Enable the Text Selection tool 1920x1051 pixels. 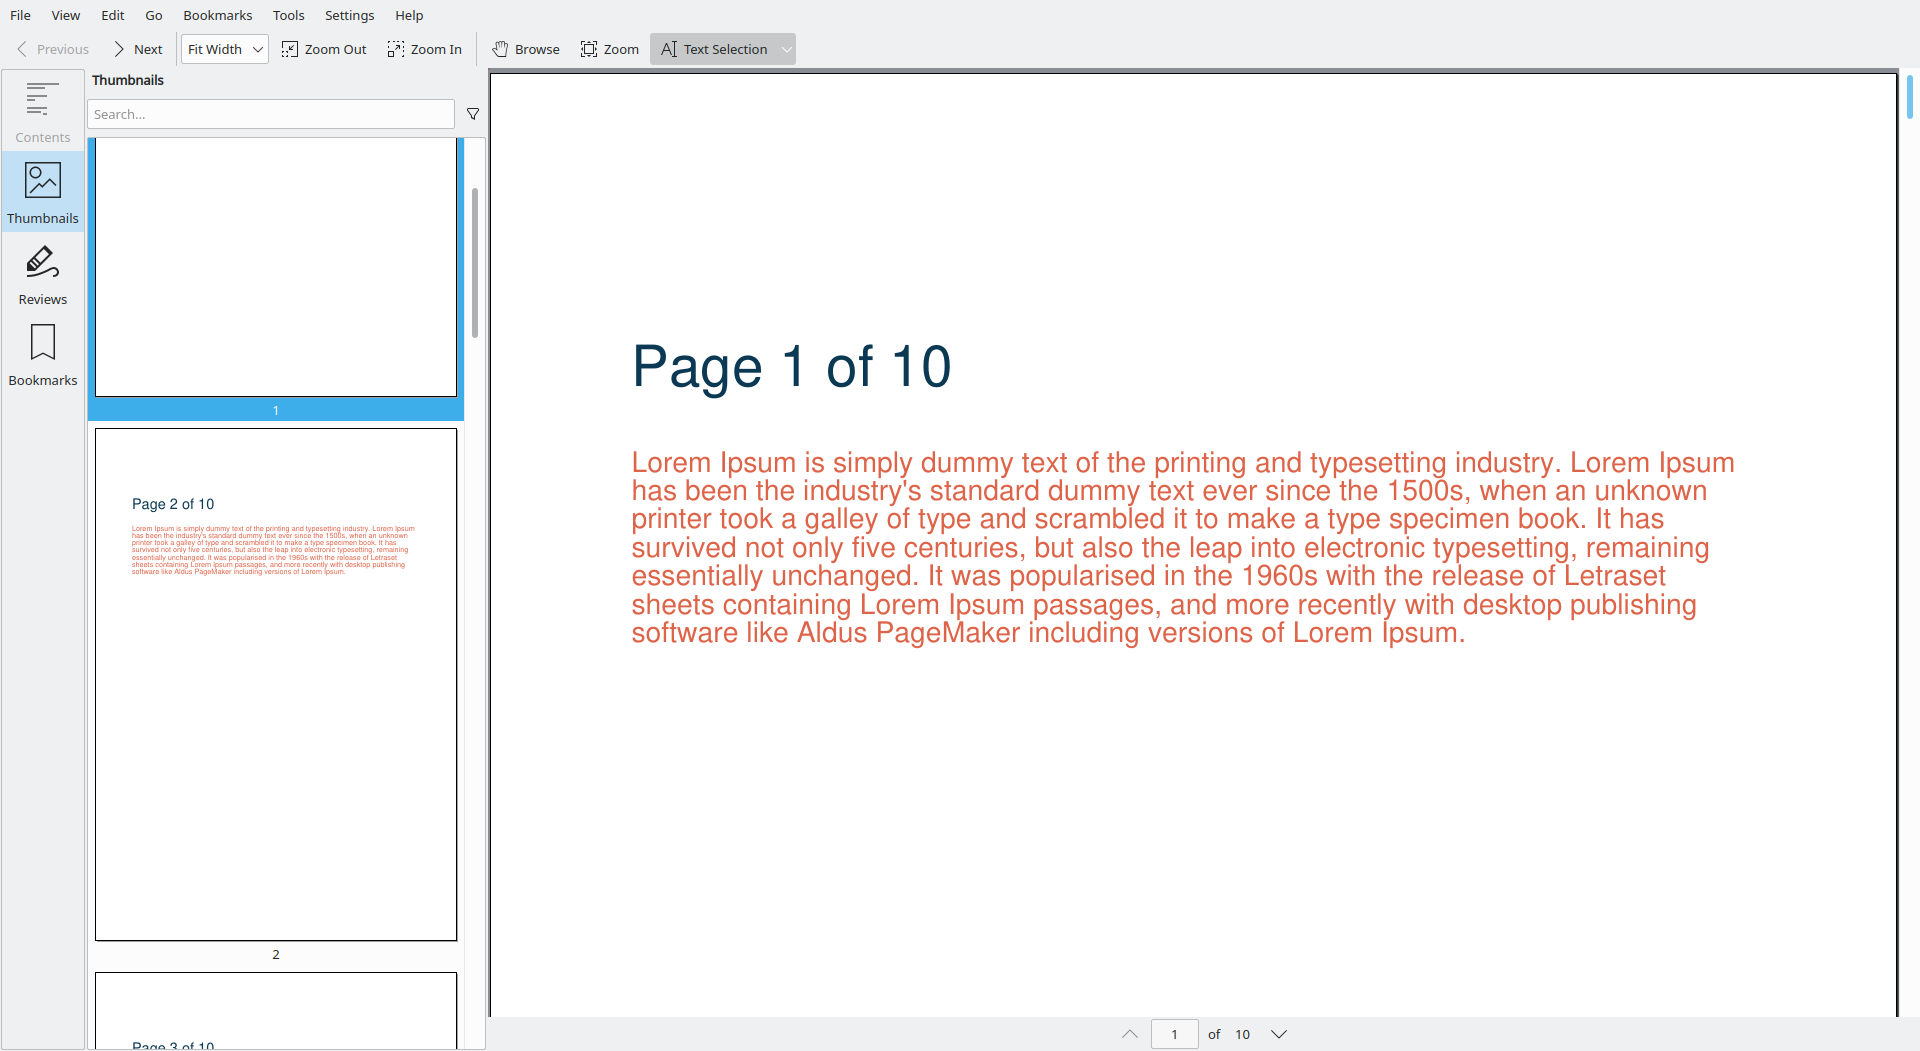pos(714,49)
